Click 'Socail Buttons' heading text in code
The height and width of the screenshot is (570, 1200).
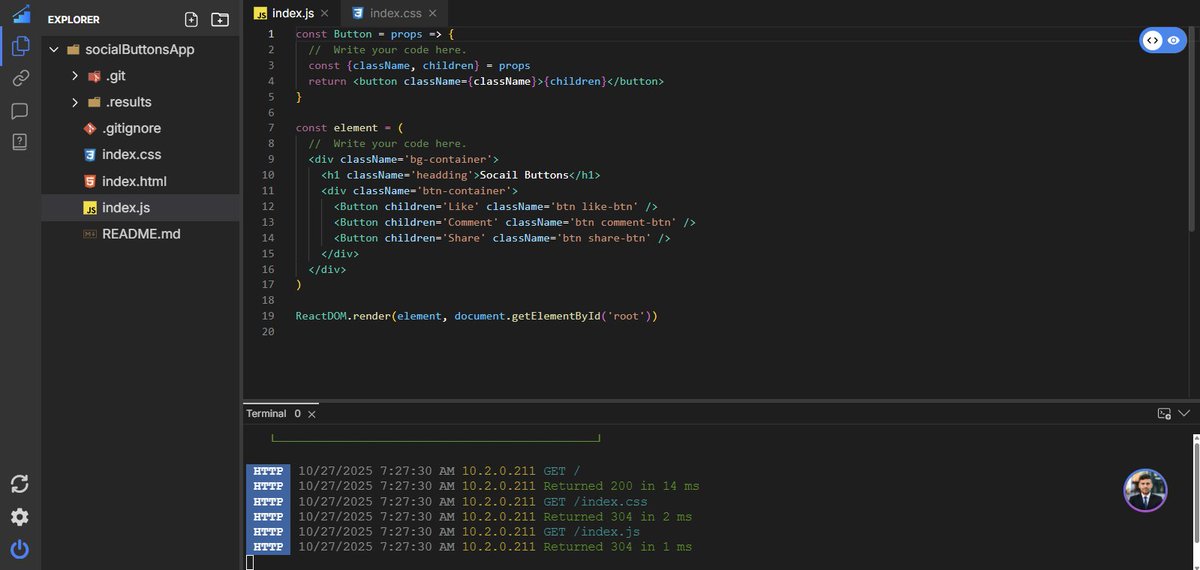coord(525,175)
